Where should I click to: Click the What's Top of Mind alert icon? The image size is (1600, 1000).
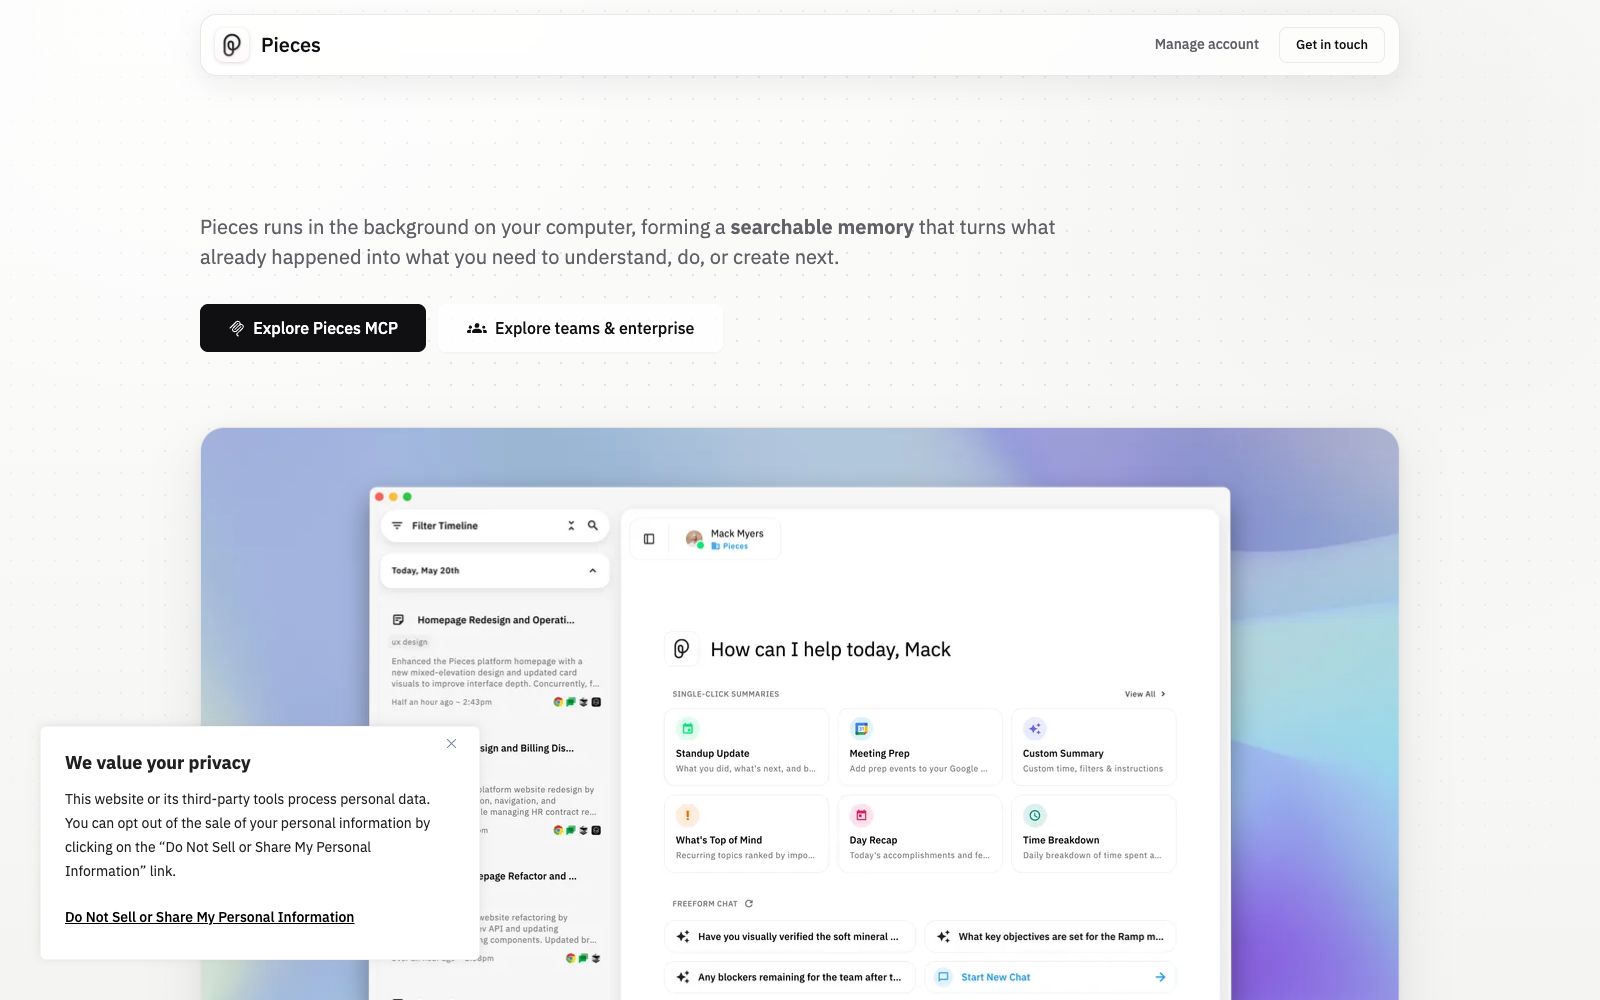[687, 815]
